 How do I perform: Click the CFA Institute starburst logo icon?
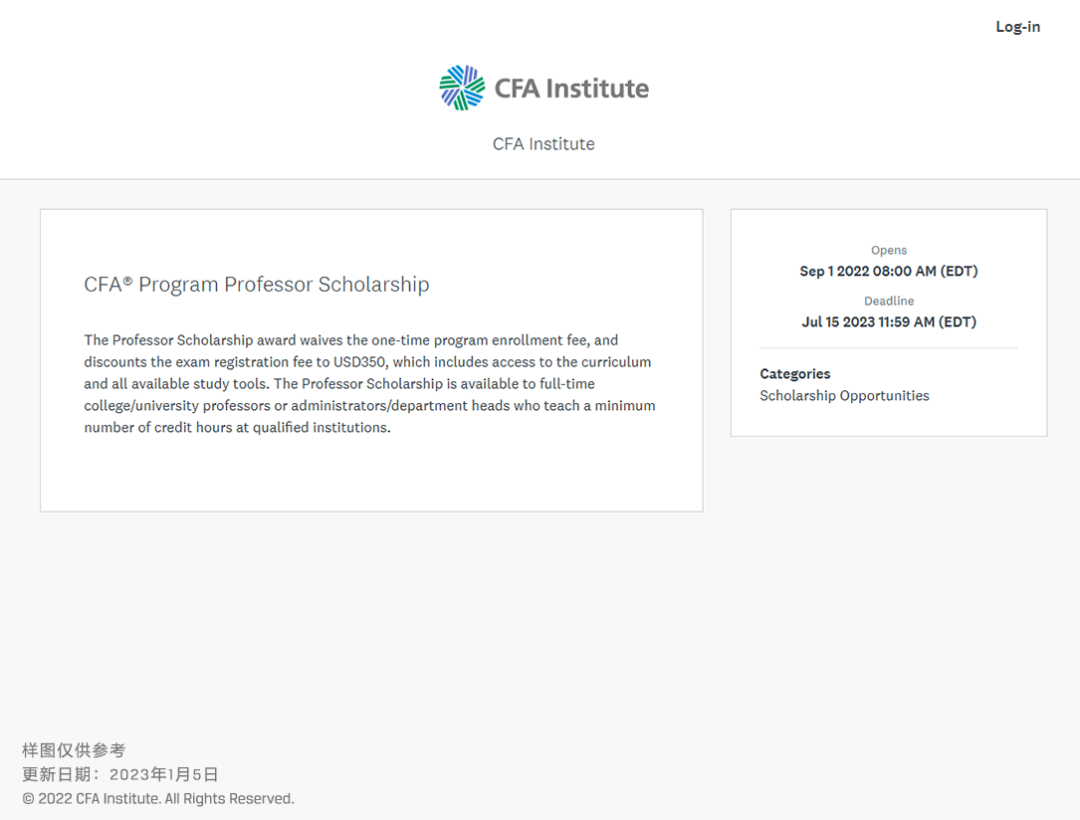(462, 87)
